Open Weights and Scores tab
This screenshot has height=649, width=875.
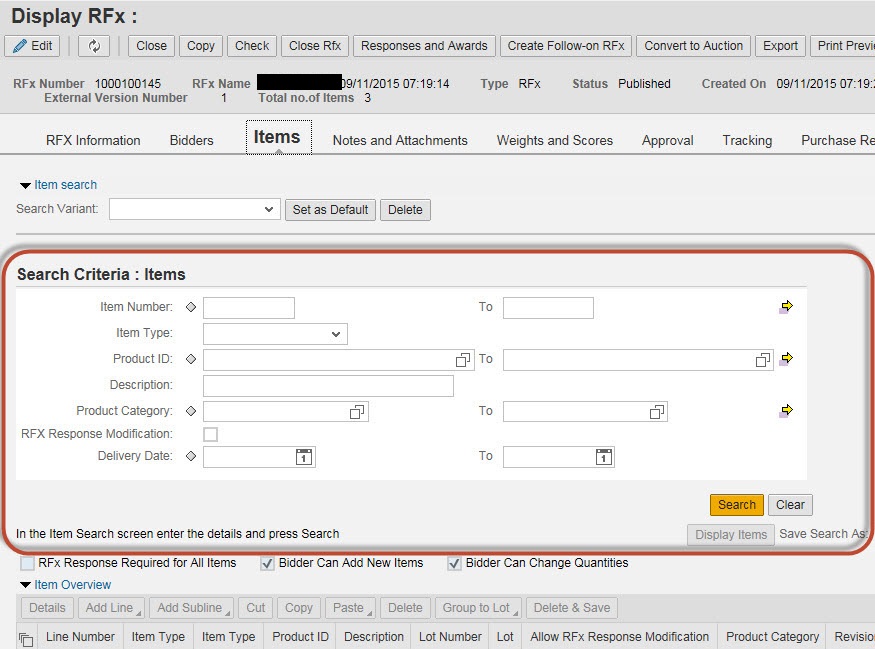(555, 140)
